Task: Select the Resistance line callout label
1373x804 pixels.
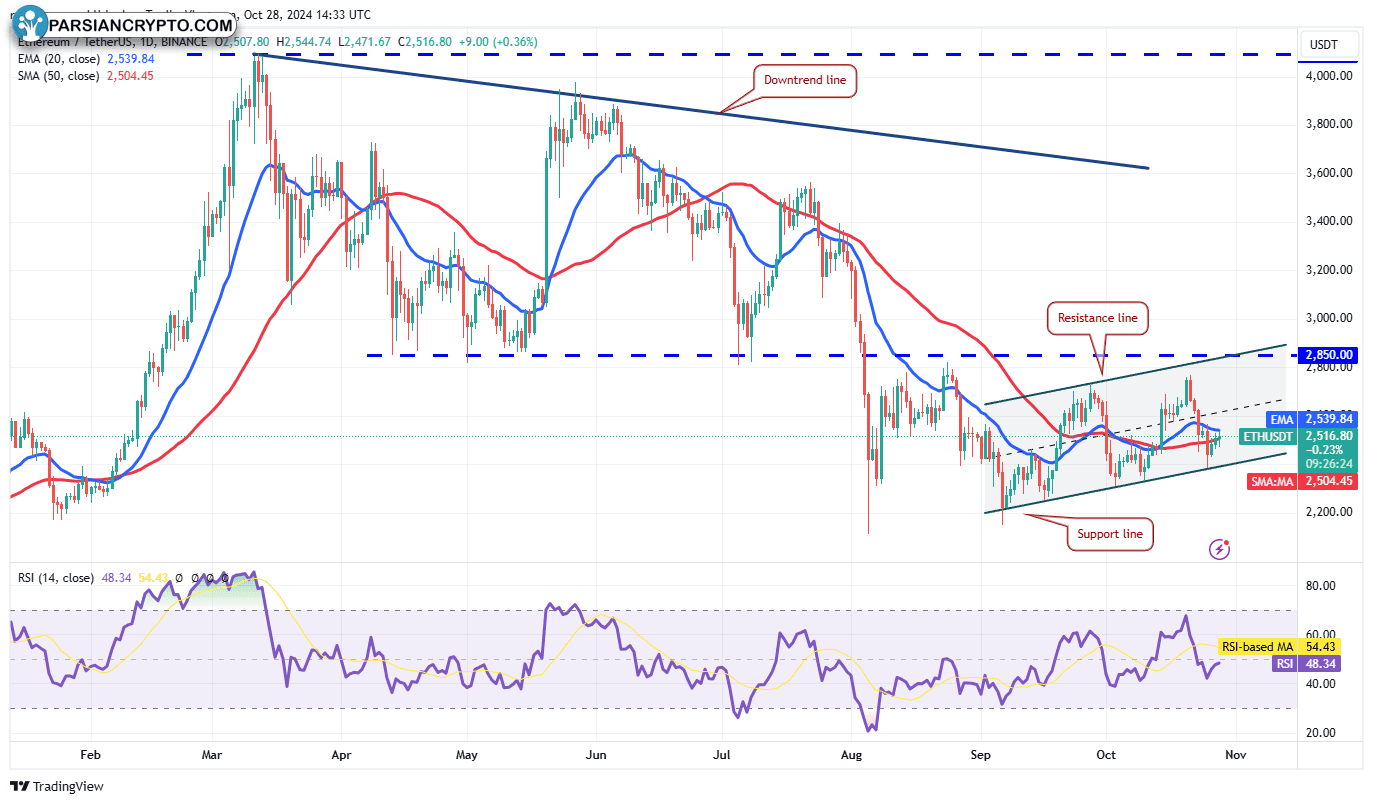Action: pos(1098,318)
